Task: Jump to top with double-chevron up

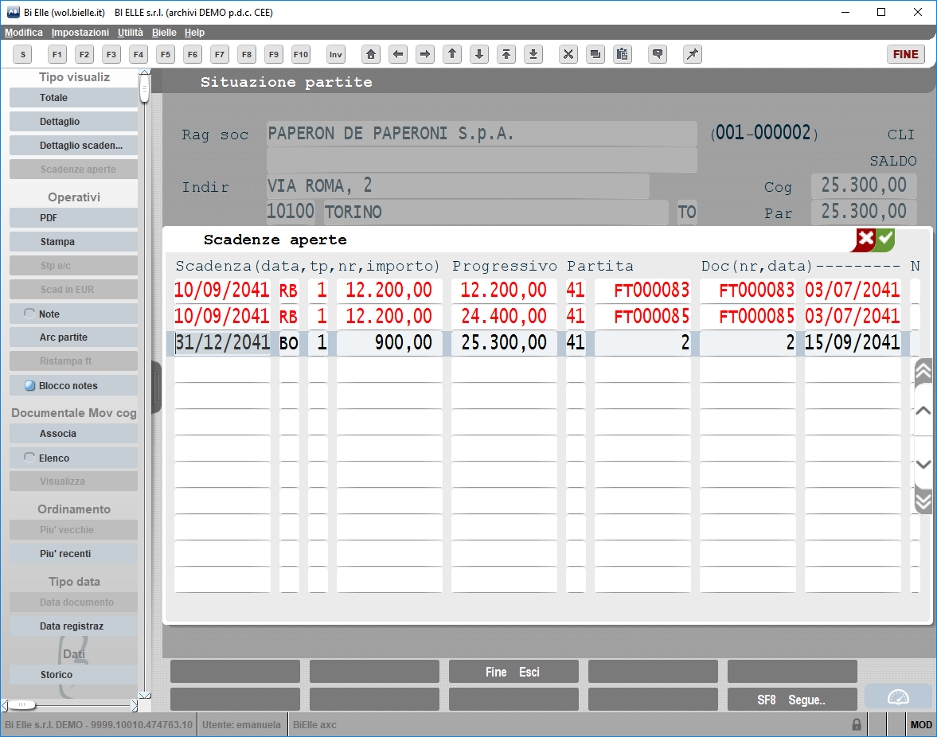Action: coord(923,372)
